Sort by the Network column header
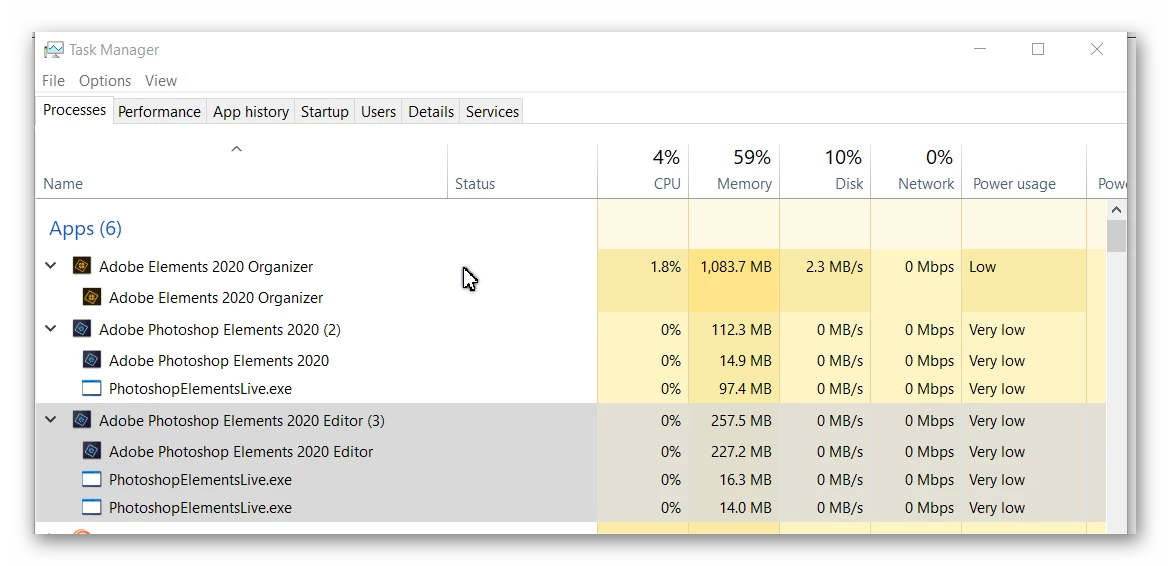 pos(915,171)
